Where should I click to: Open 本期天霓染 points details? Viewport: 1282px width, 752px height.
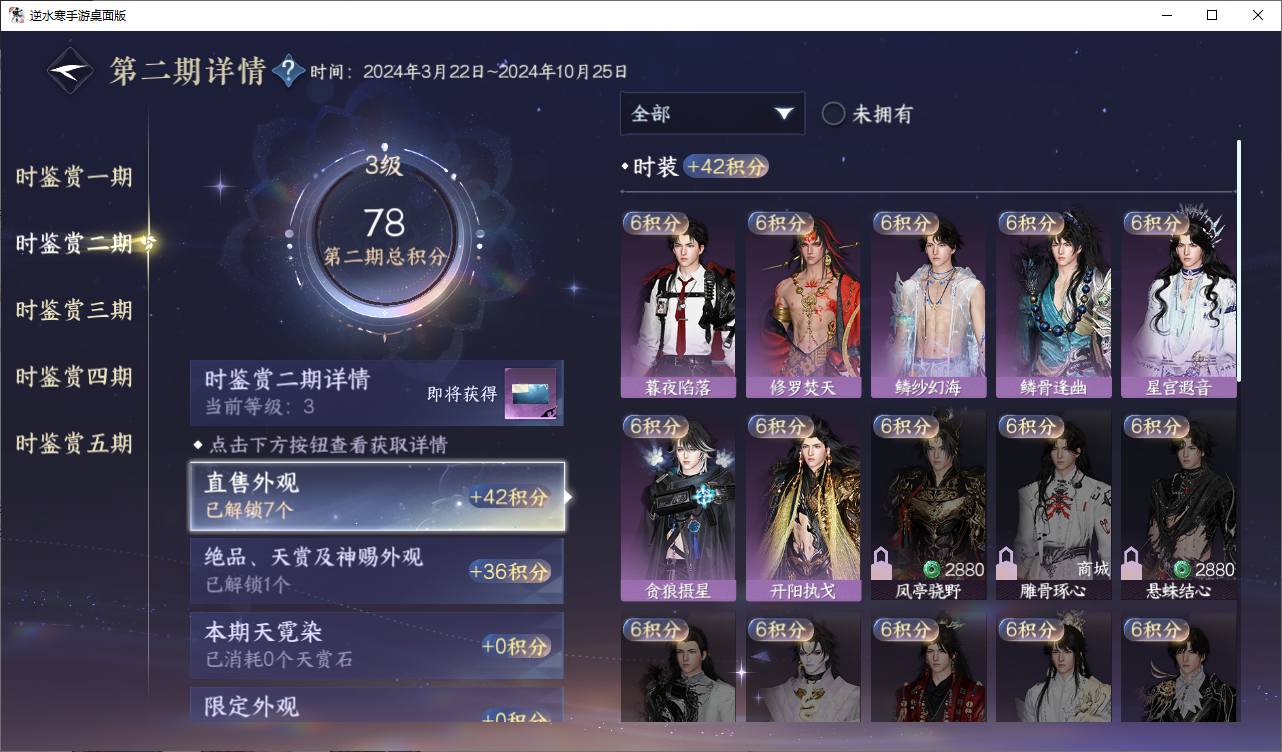[x=377, y=645]
